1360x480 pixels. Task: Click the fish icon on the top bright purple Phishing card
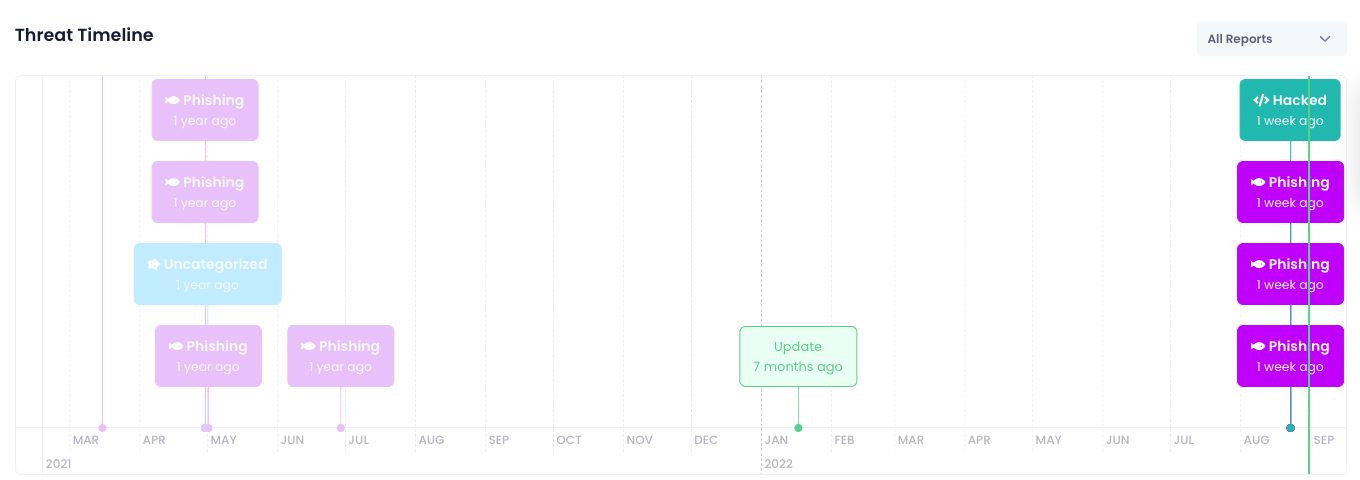click(1258, 182)
